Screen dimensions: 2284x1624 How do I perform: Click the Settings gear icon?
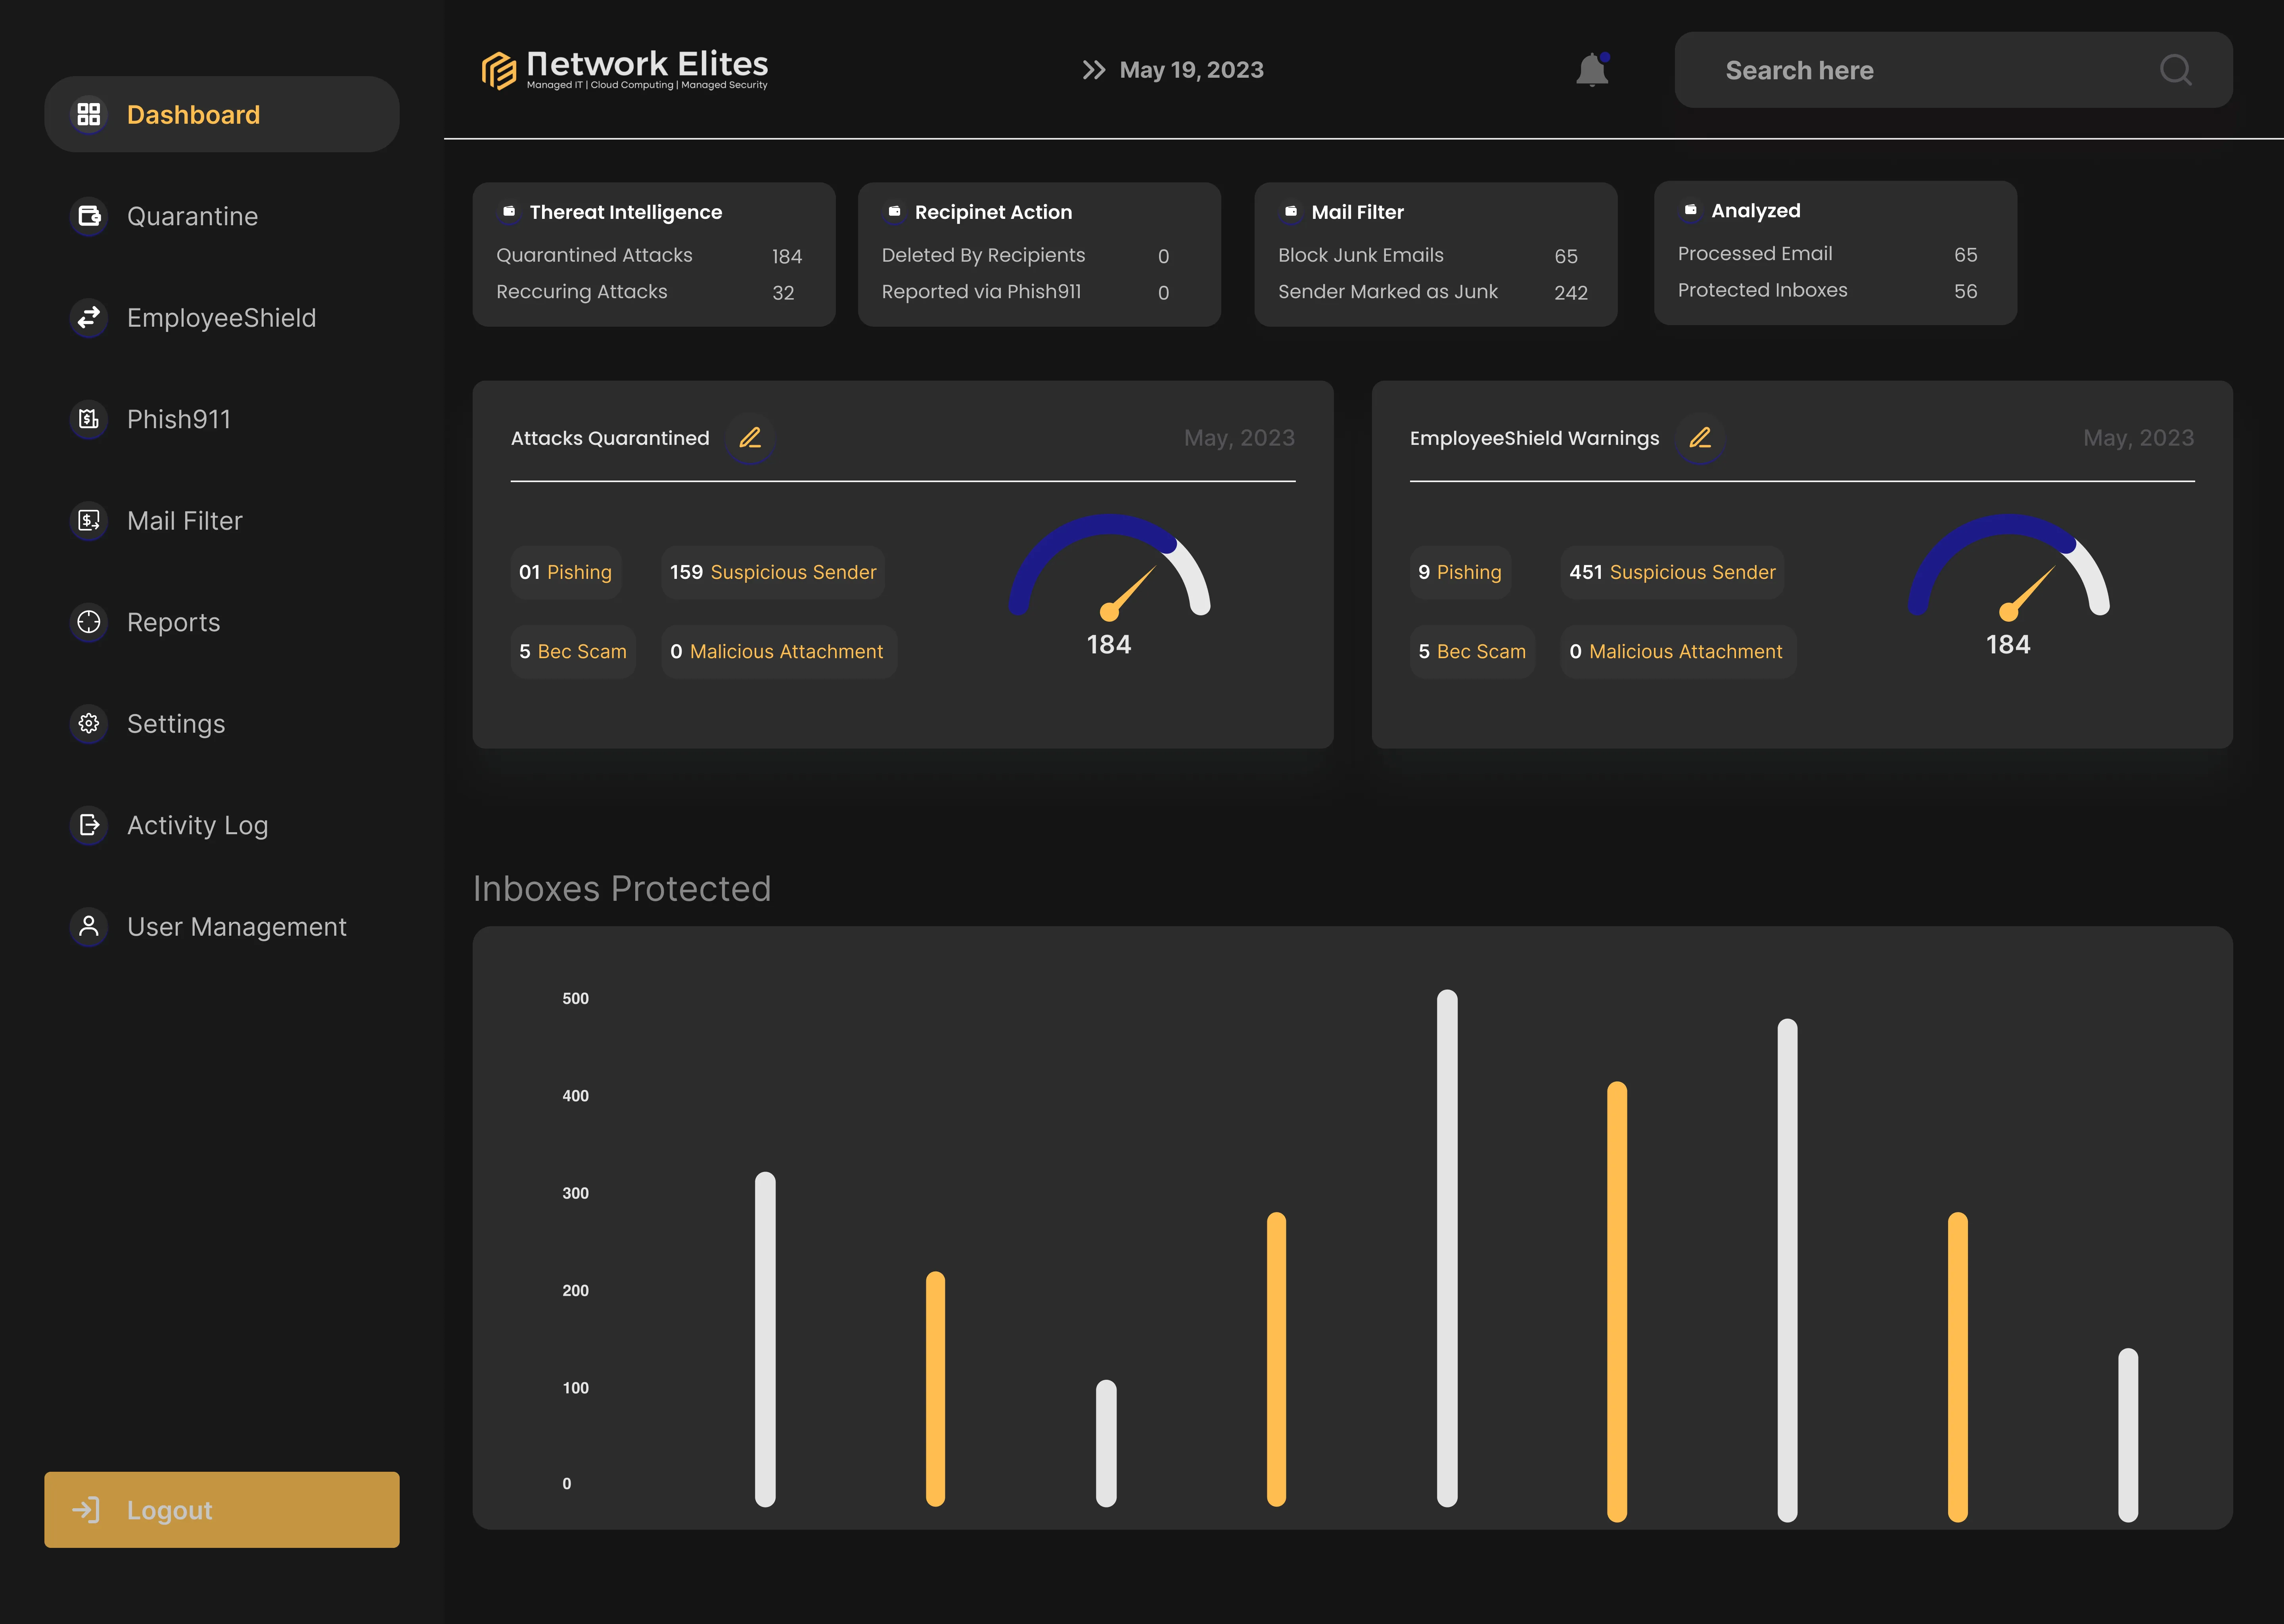(x=89, y=723)
